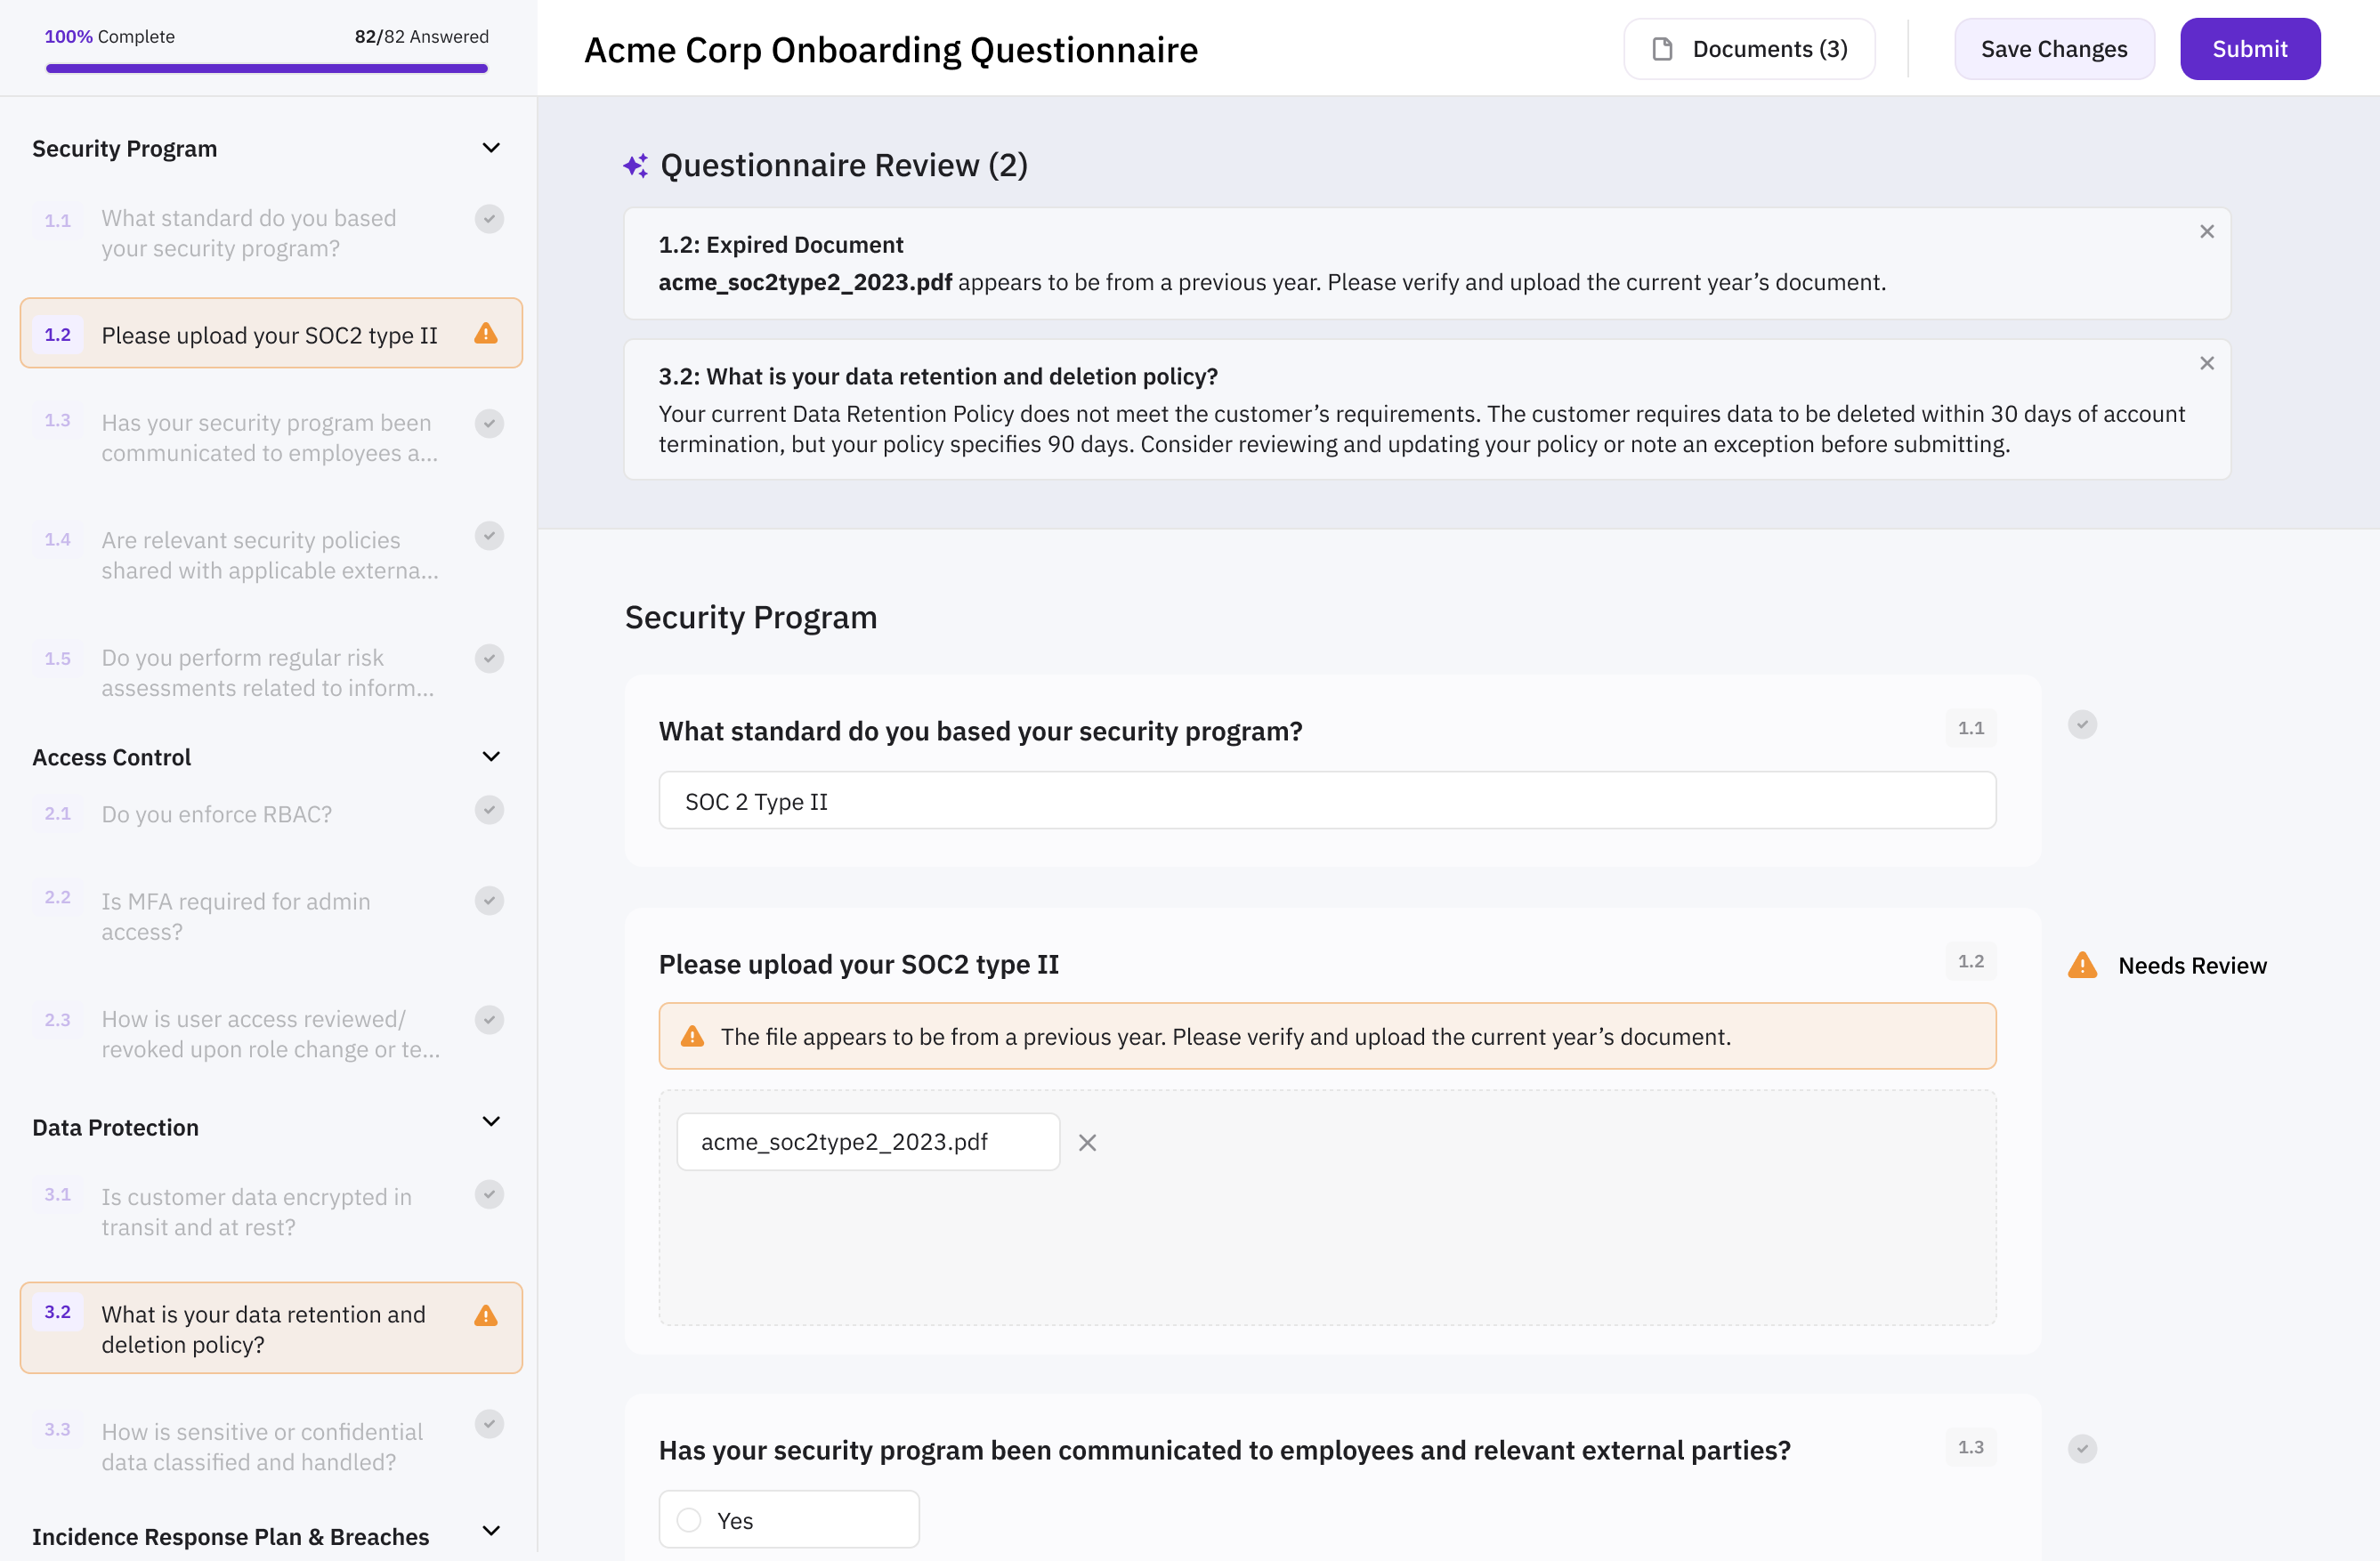Image resolution: width=2380 pixels, height=1561 pixels.
Task: Remove the acme_soc2type2_2023.pdf uploaded file
Action: click(x=1087, y=1142)
